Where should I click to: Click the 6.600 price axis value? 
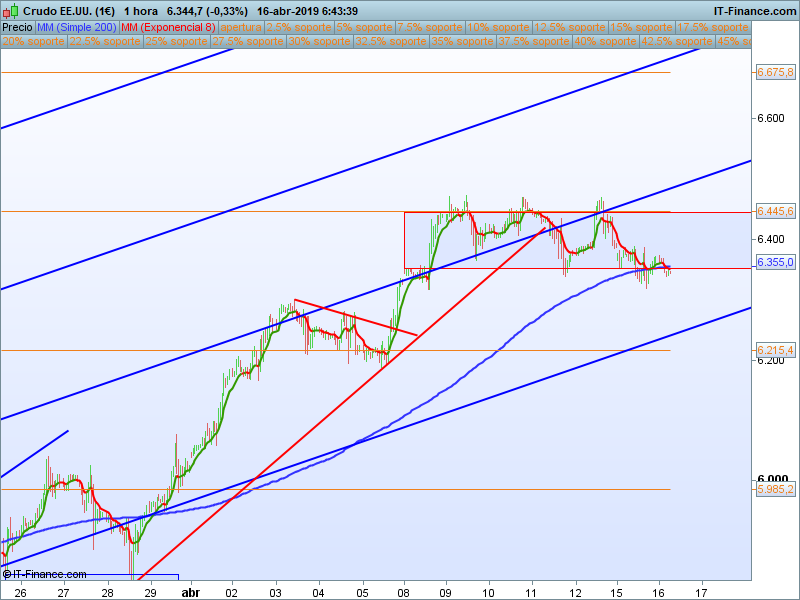tap(770, 118)
